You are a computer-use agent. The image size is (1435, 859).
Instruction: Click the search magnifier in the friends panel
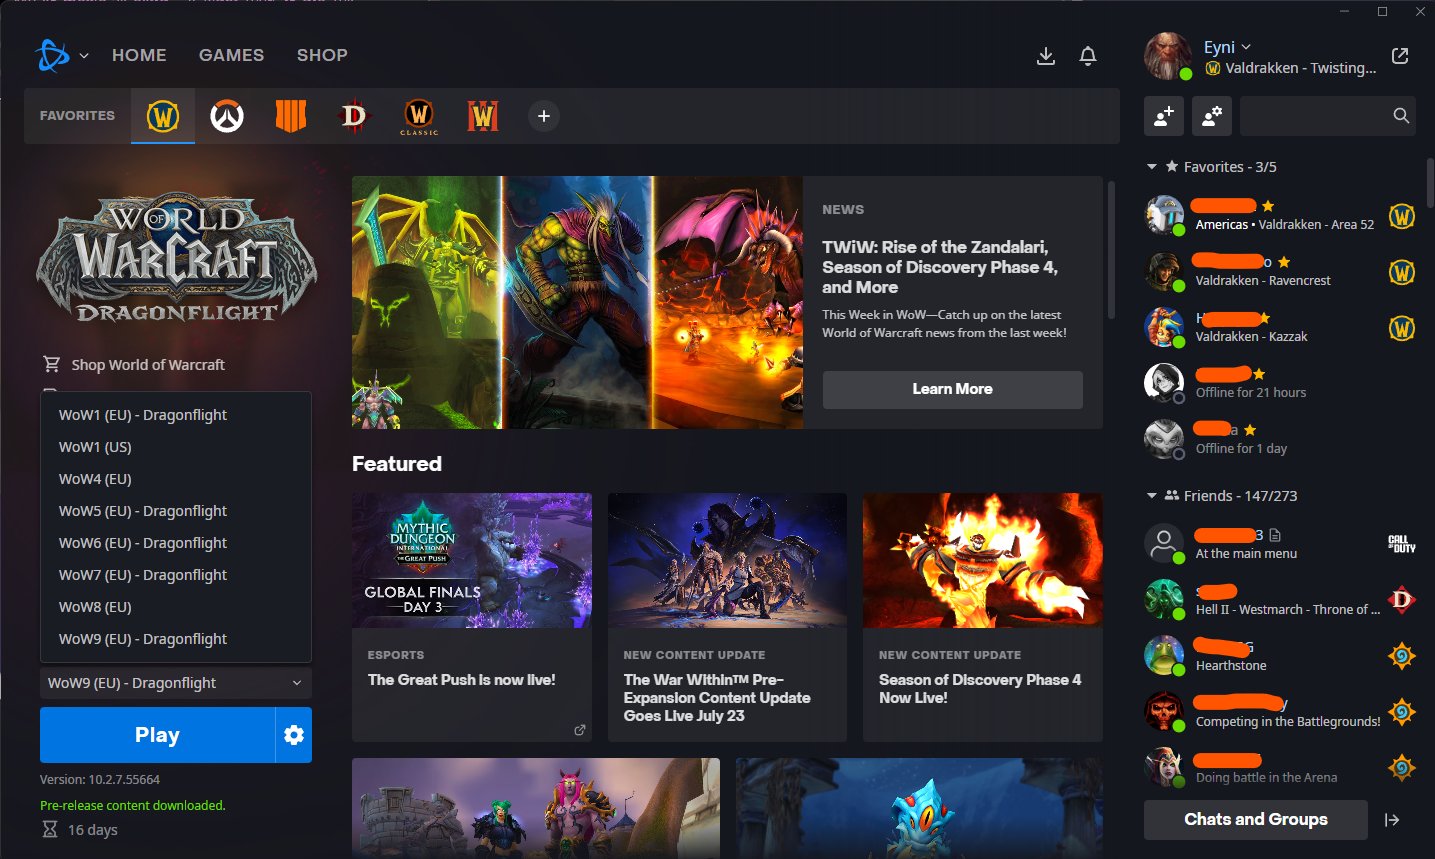coord(1400,115)
